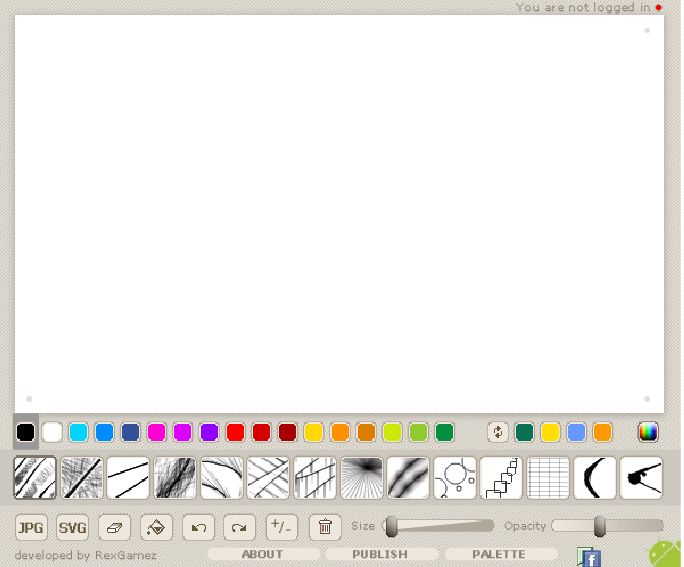The height and width of the screenshot is (567, 684).
Task: Select the paint bucket fill tool
Action: (x=156, y=527)
